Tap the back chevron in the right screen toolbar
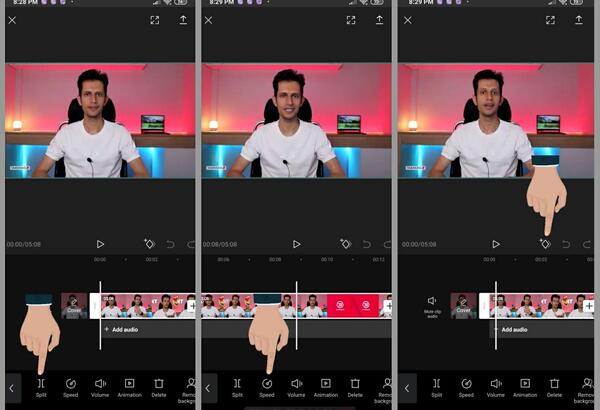Screen dimensions: 600x410 [407, 388]
